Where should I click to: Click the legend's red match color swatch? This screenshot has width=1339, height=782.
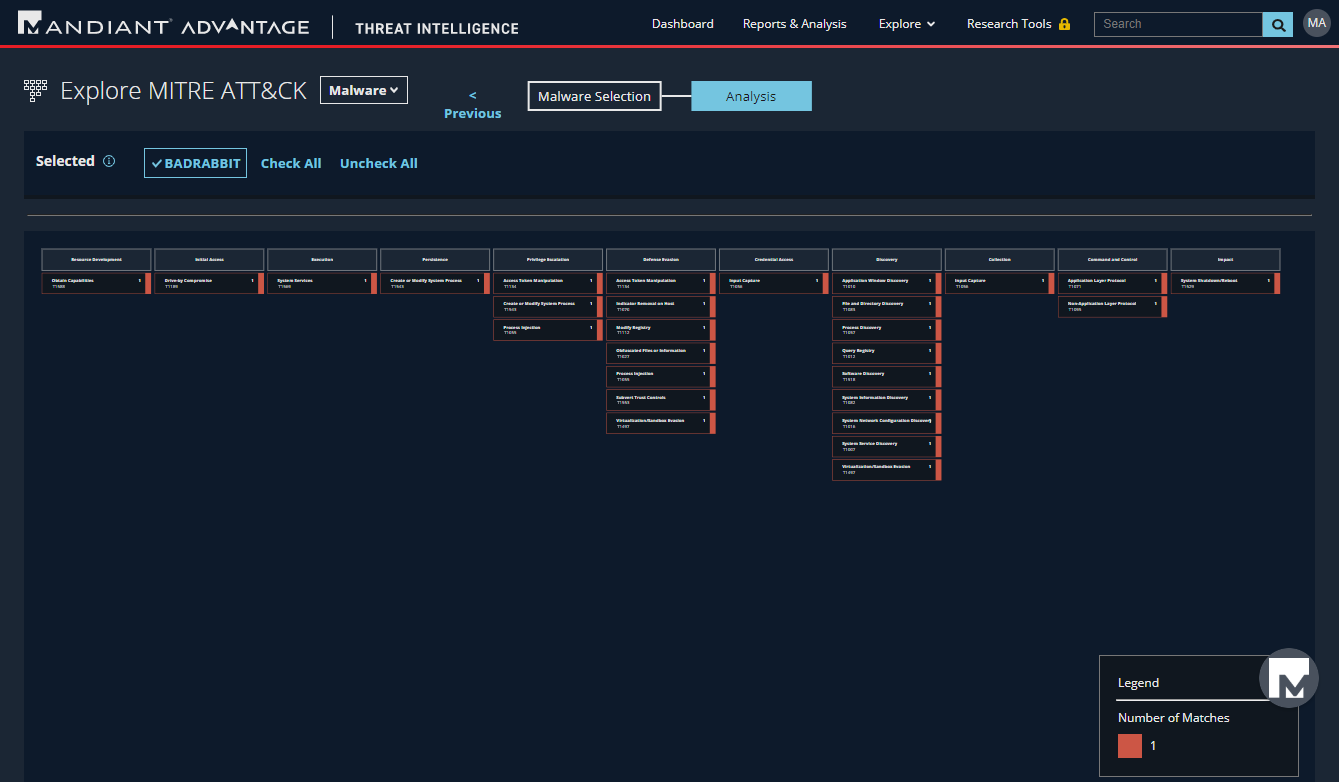tap(1130, 746)
